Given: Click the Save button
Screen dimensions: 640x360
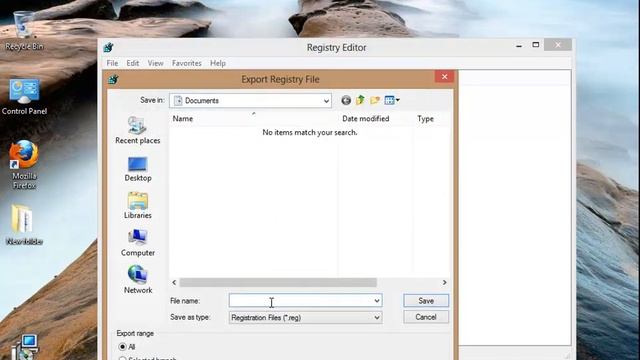Looking at the screenshot, I should pos(426,301).
